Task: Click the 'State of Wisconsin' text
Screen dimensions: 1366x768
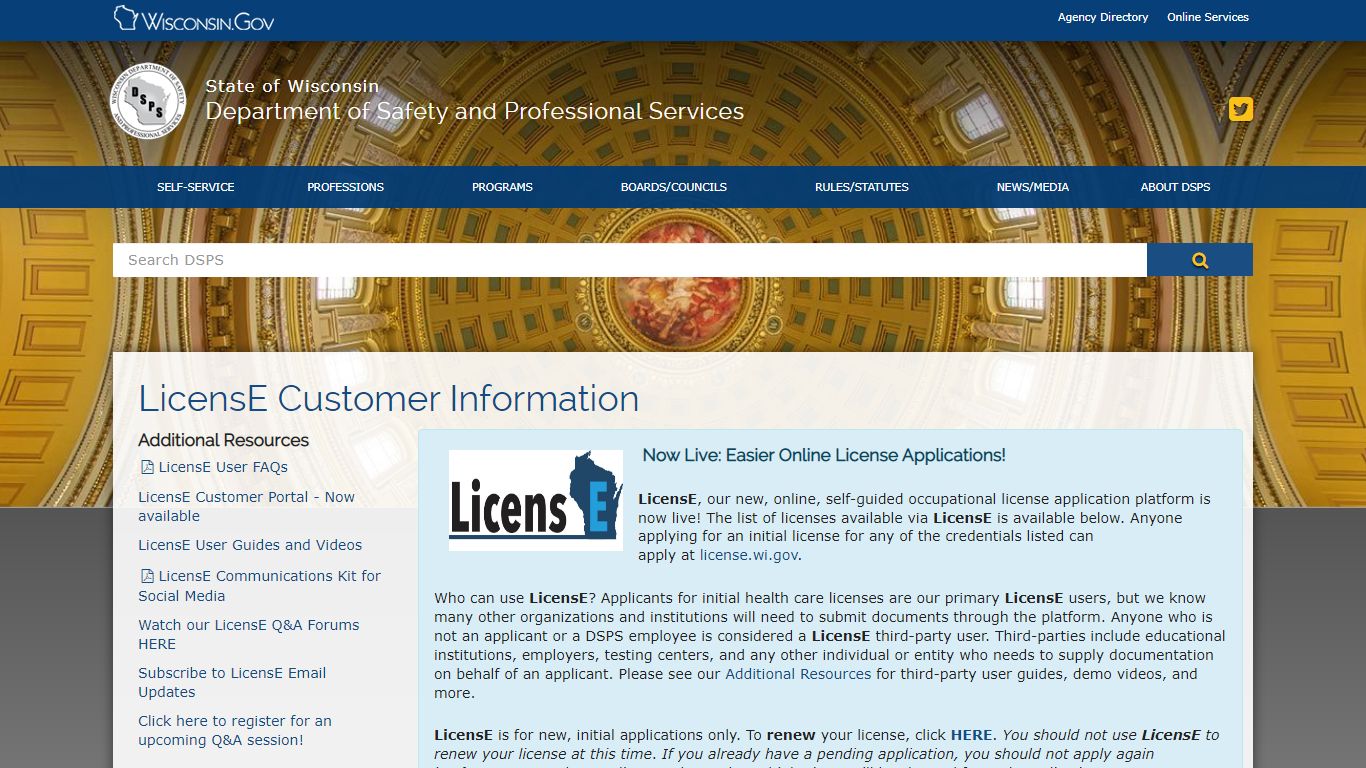Action: (x=292, y=86)
